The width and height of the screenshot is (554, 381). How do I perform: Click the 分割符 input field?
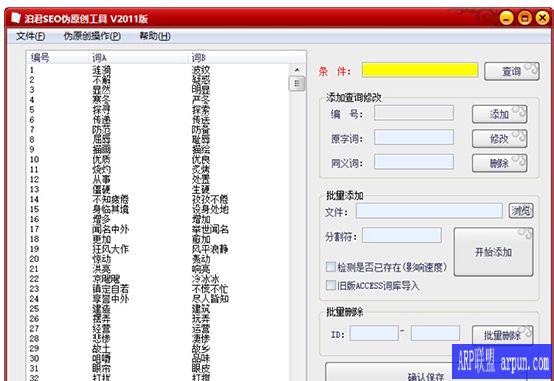click(x=402, y=235)
